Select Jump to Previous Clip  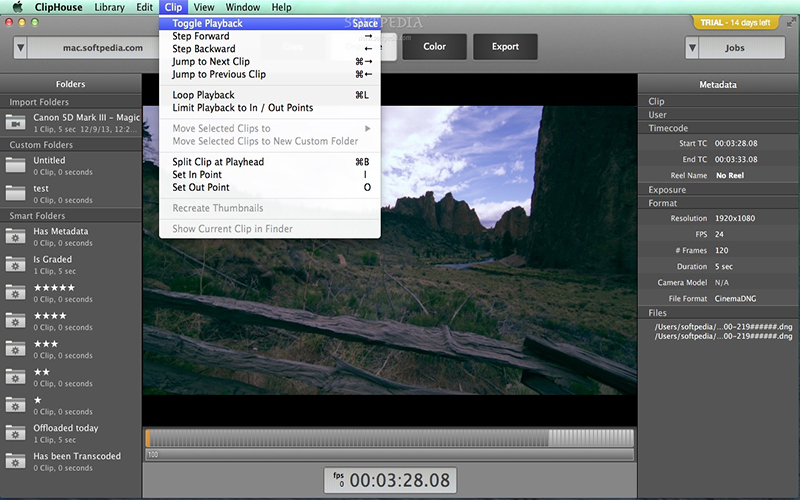[x=270, y=74]
